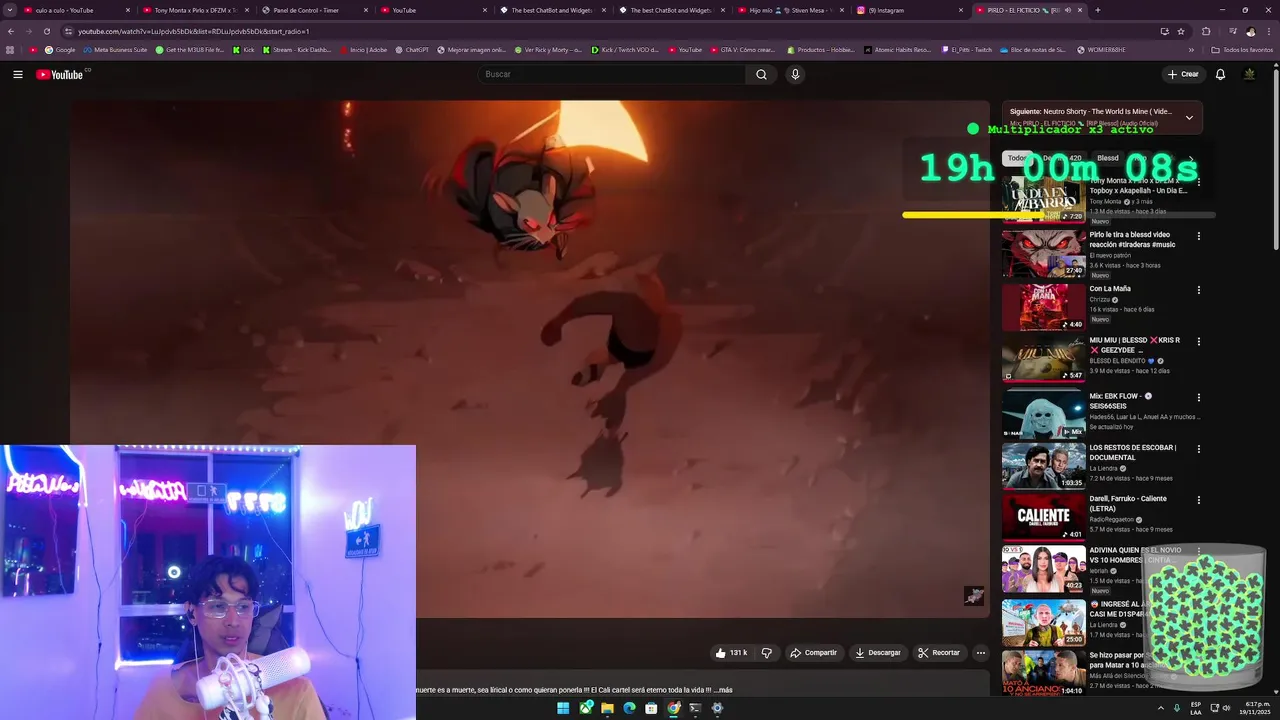Open La Liendra INGRESÉ AL video thumbnail
The height and width of the screenshot is (720, 1280).
click(x=1044, y=622)
